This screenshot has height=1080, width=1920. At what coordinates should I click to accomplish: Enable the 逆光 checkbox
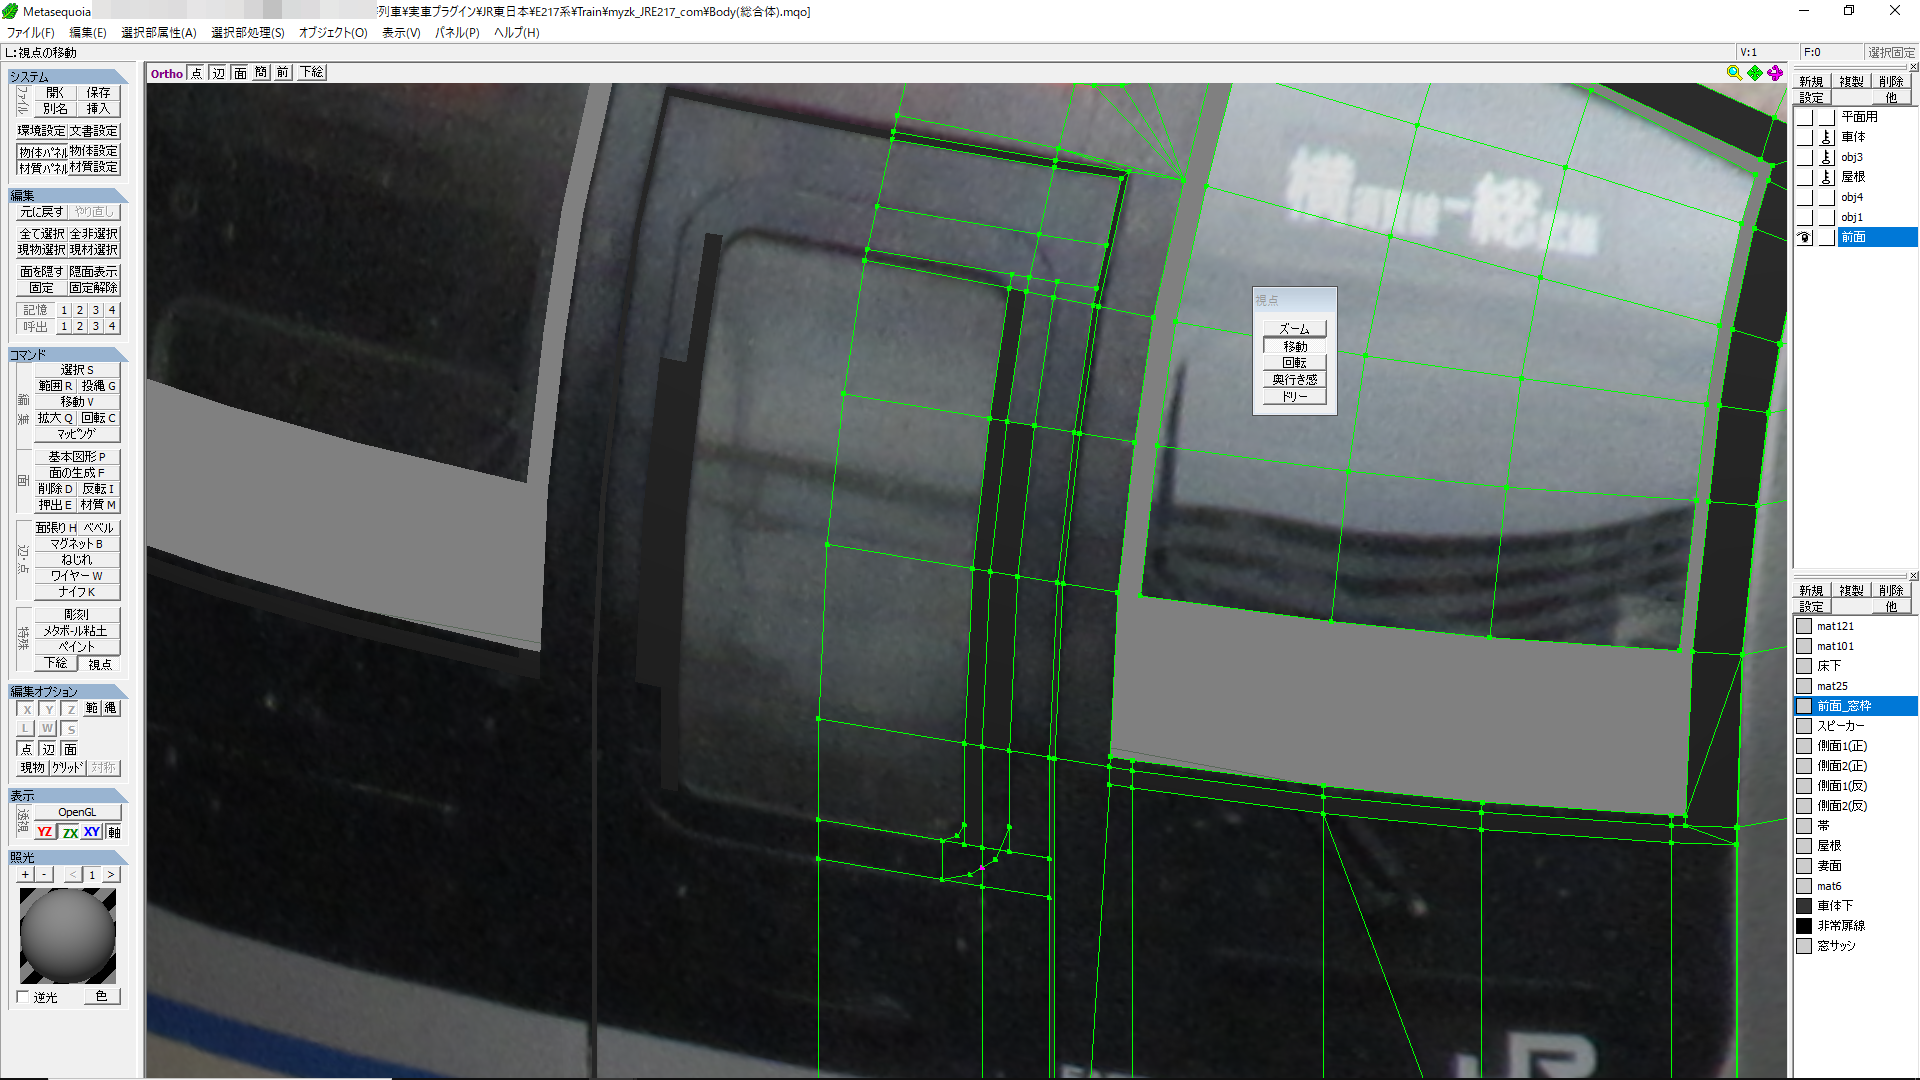(x=23, y=997)
